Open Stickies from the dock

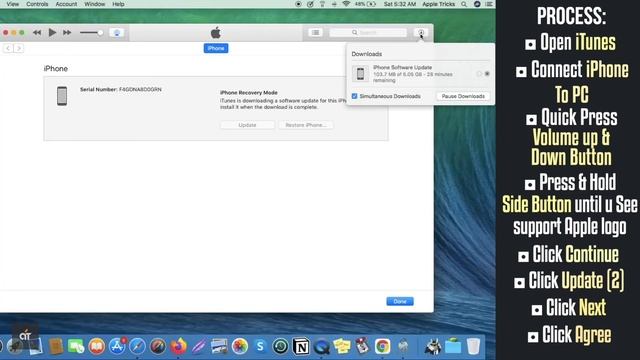click(x=342, y=346)
